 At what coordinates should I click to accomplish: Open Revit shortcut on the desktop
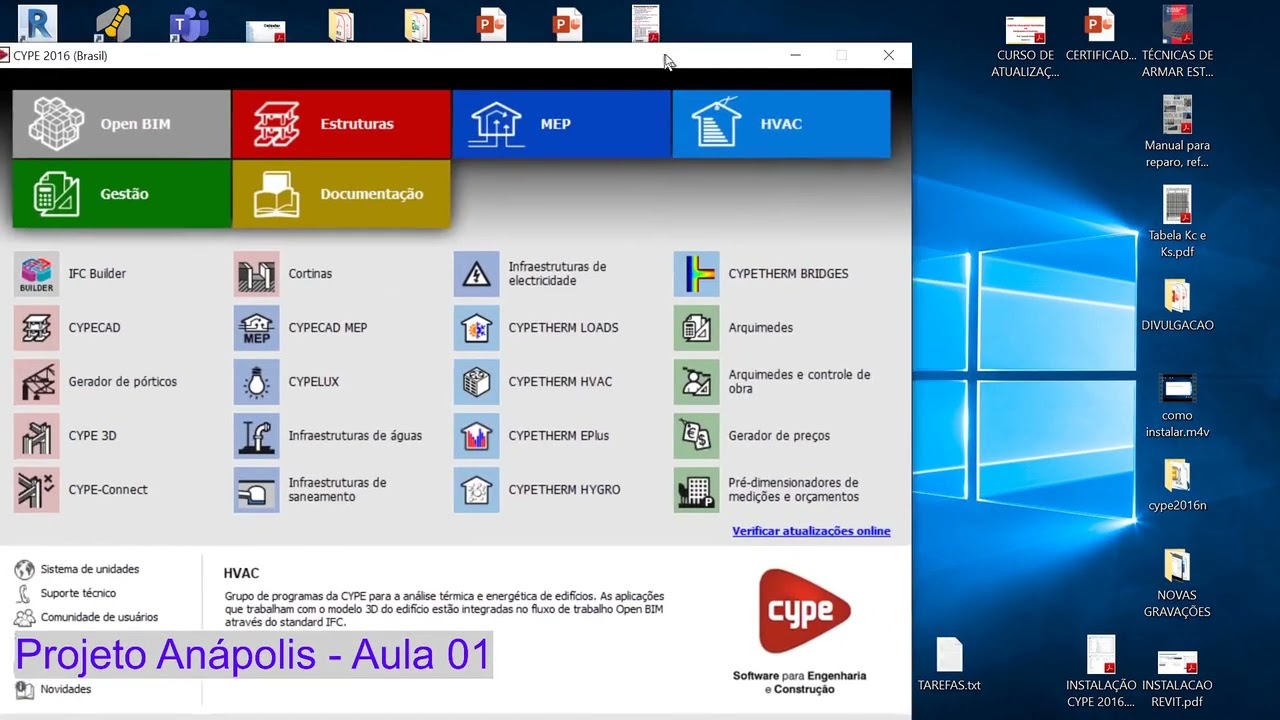click(37, 22)
